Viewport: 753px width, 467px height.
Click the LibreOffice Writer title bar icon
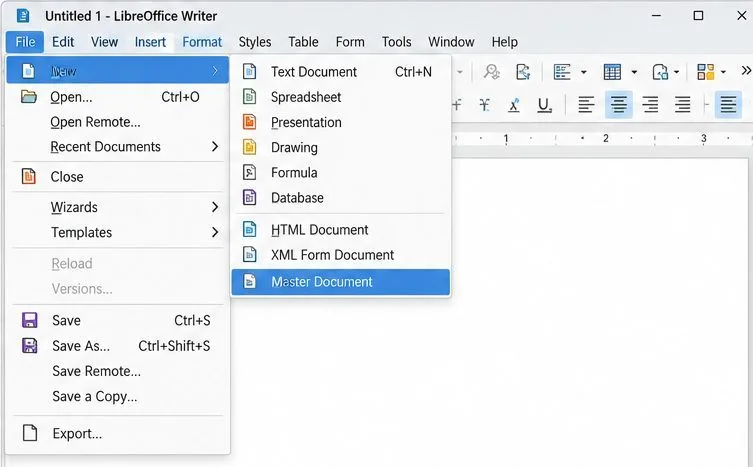(x=23, y=15)
